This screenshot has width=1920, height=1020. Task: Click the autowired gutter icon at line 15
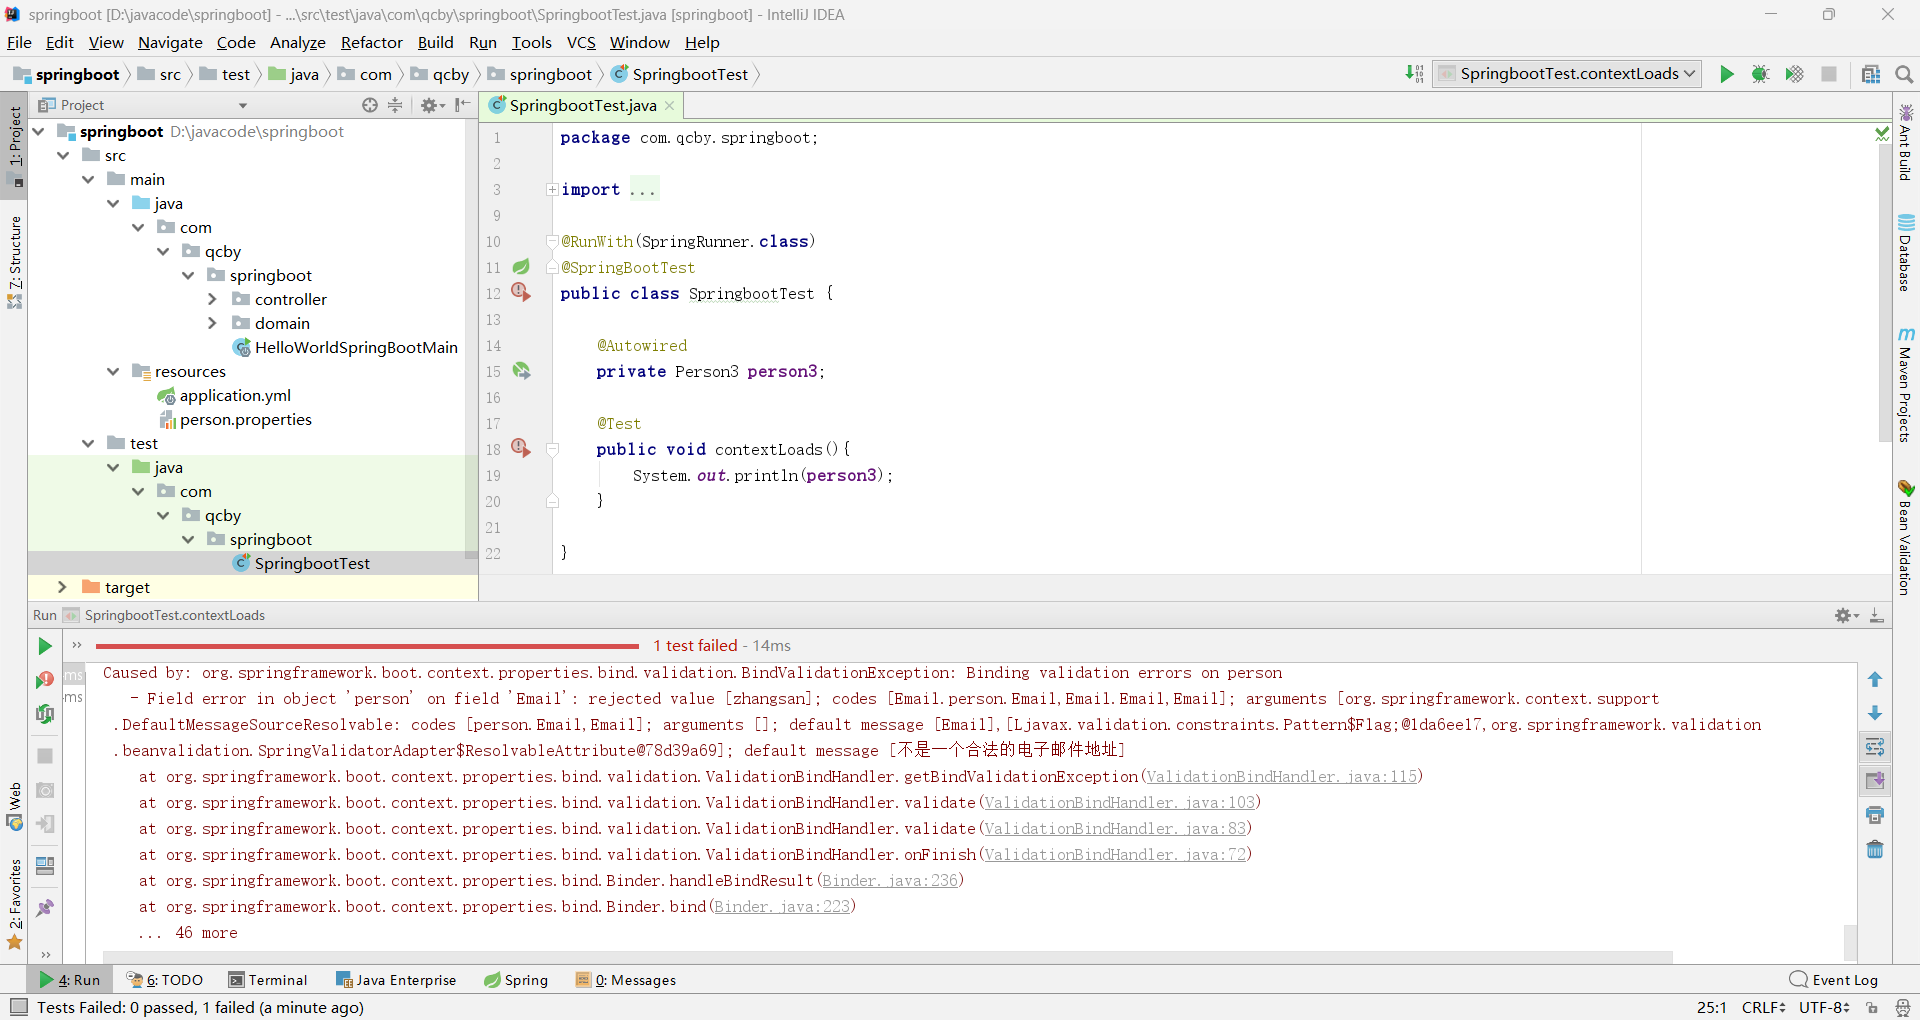tap(521, 371)
